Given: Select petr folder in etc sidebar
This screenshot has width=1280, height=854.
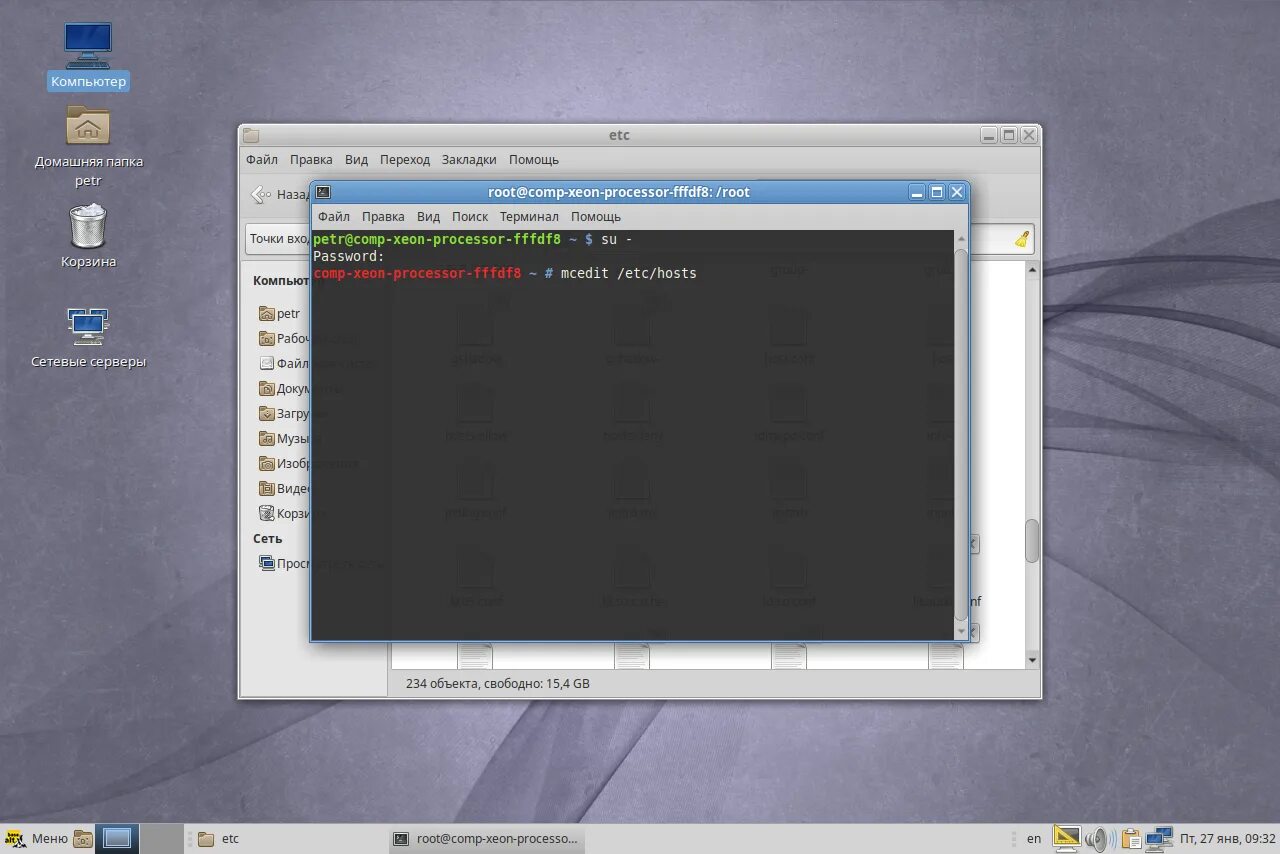Looking at the screenshot, I should [279, 313].
